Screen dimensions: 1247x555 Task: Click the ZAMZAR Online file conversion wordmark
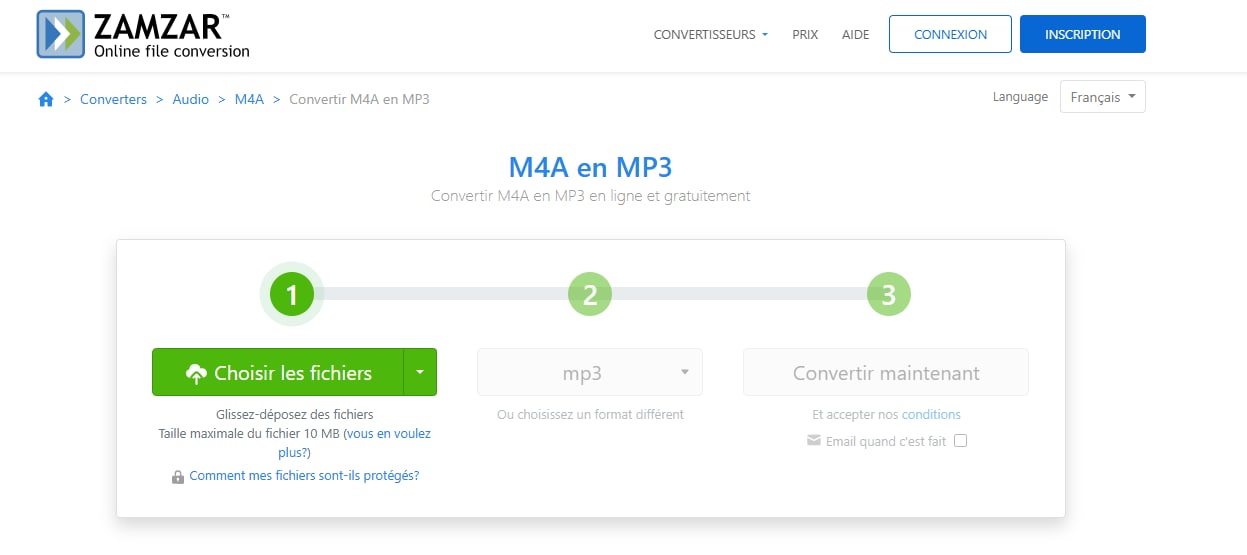click(x=171, y=34)
